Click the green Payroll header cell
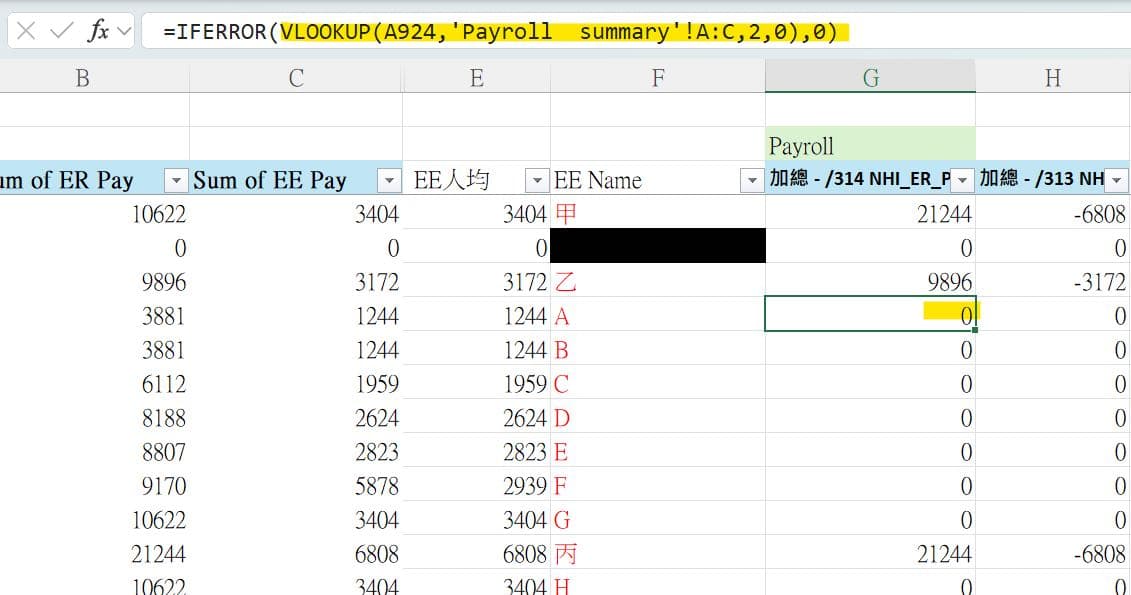The image size is (1131, 595). coord(871,144)
